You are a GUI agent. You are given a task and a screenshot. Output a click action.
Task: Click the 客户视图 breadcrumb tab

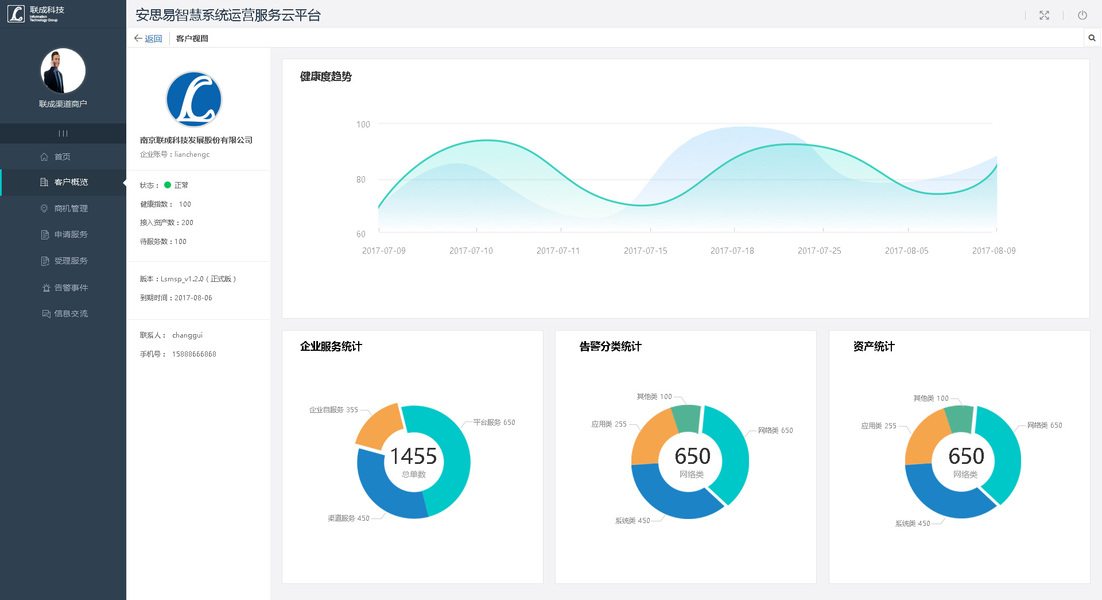pyautogui.click(x=192, y=39)
